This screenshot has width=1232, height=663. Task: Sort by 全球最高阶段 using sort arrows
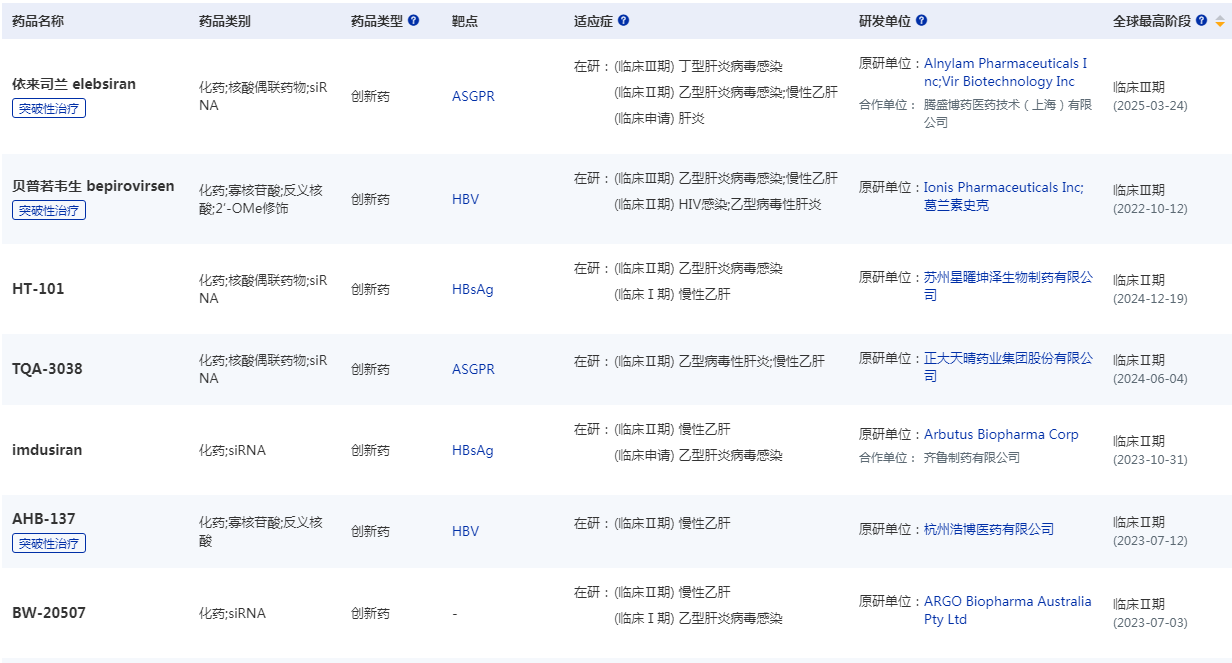[x=1220, y=21]
